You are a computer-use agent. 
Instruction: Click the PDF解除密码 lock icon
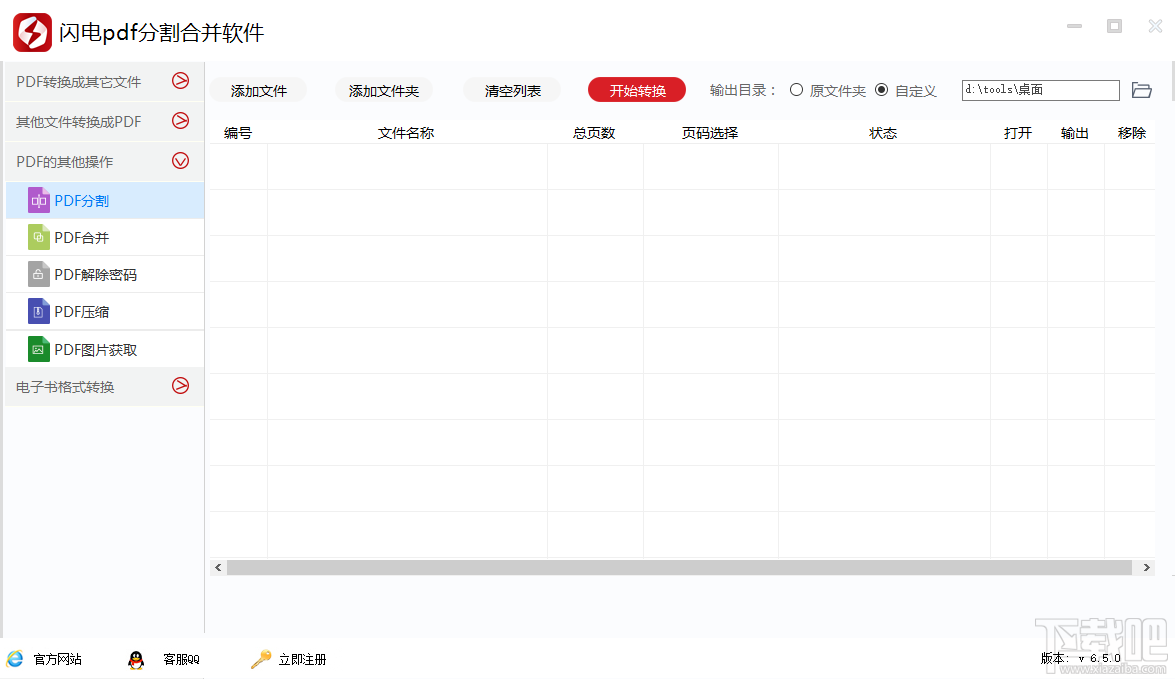(38, 274)
